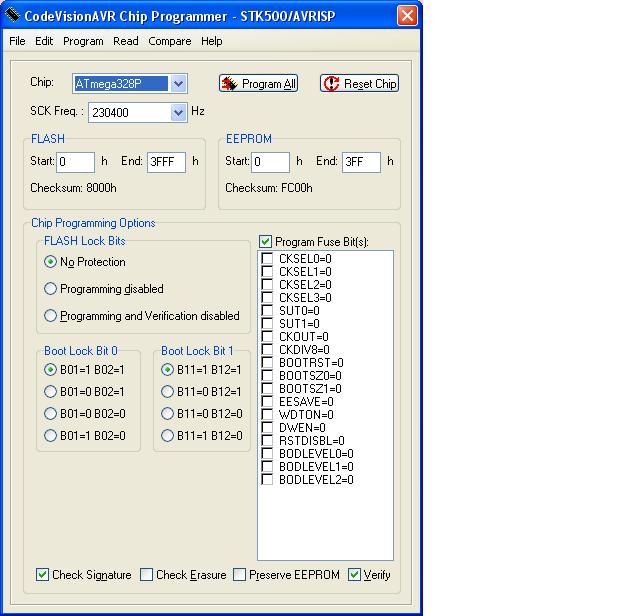Check the RSTDISBL=0 fuse bit

(267, 441)
